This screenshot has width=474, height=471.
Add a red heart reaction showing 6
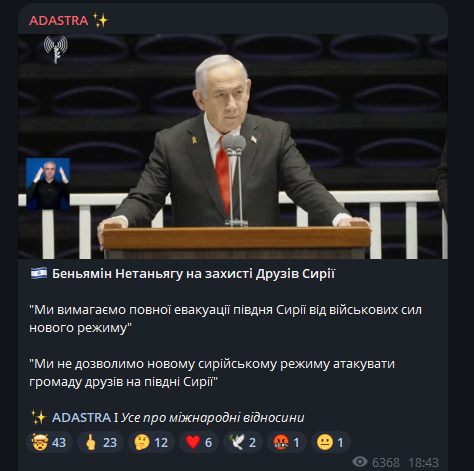point(199,442)
